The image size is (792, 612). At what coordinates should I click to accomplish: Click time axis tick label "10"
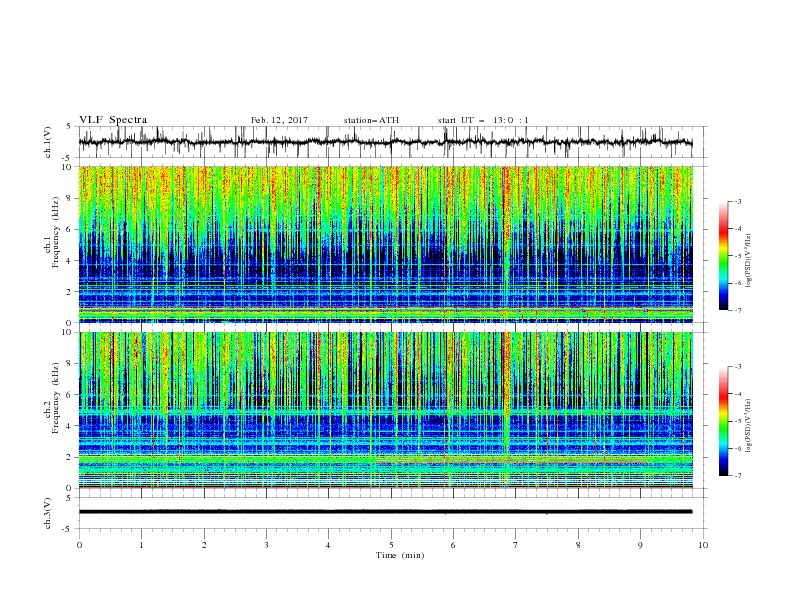[703, 545]
